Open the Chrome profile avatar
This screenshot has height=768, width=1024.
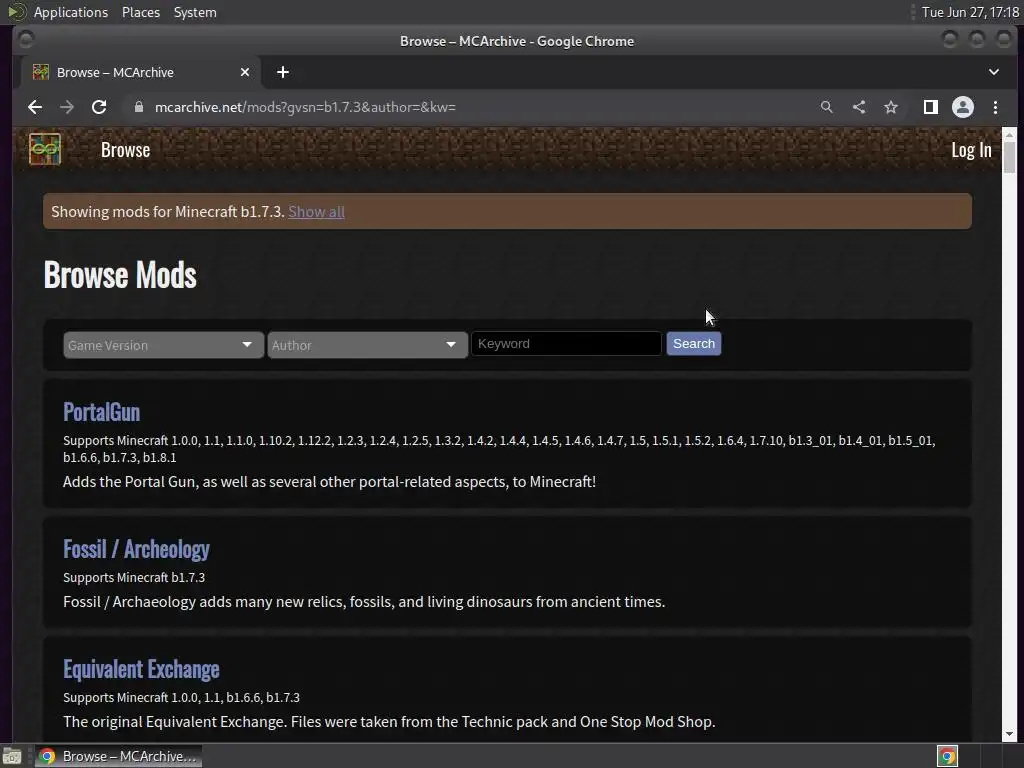(x=963, y=107)
